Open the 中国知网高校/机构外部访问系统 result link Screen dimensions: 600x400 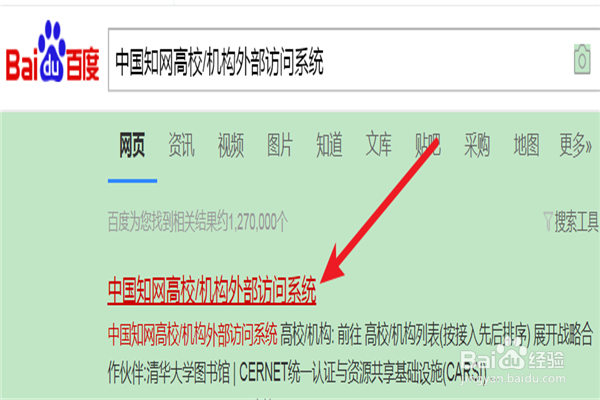coord(212,291)
